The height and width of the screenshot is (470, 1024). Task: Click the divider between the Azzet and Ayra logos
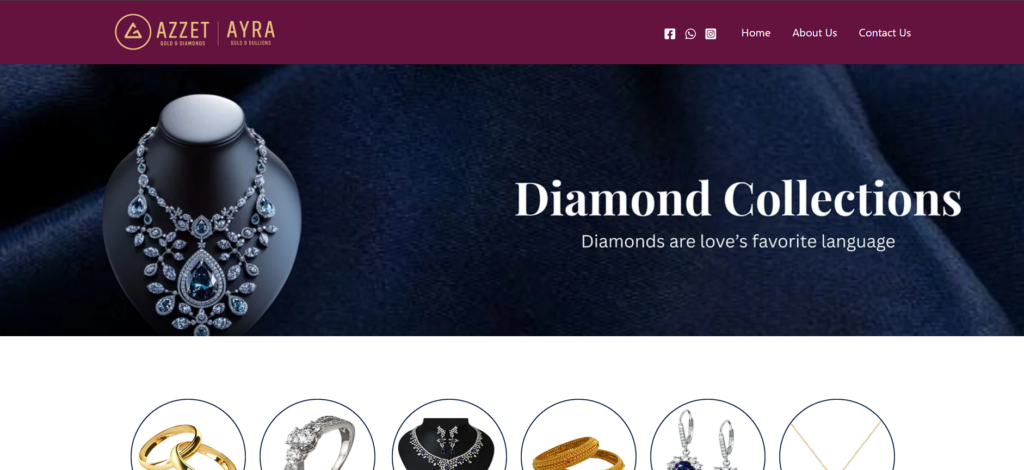tap(218, 33)
